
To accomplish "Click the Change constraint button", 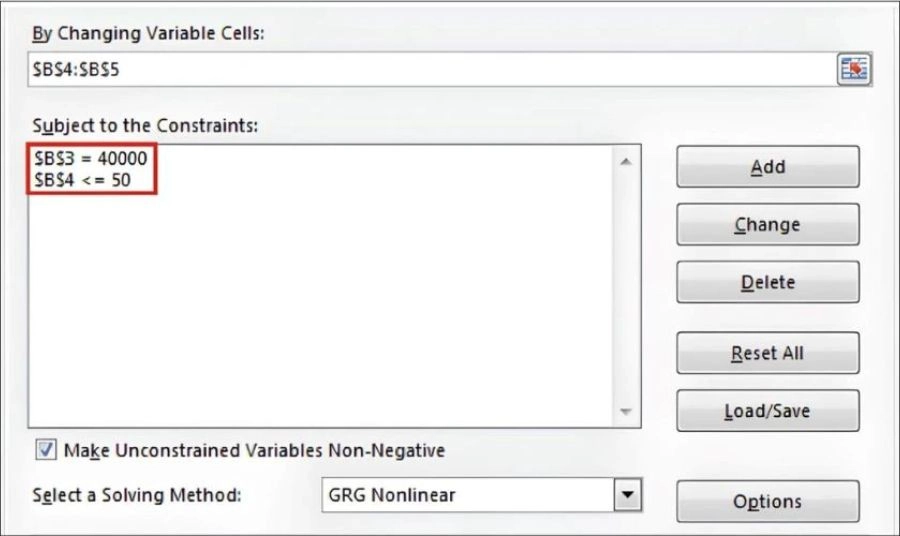I will [x=767, y=225].
